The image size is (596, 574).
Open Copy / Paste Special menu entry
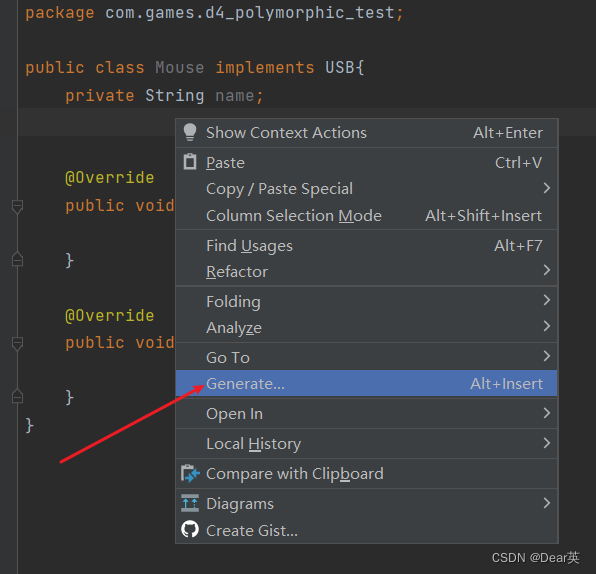(x=366, y=189)
